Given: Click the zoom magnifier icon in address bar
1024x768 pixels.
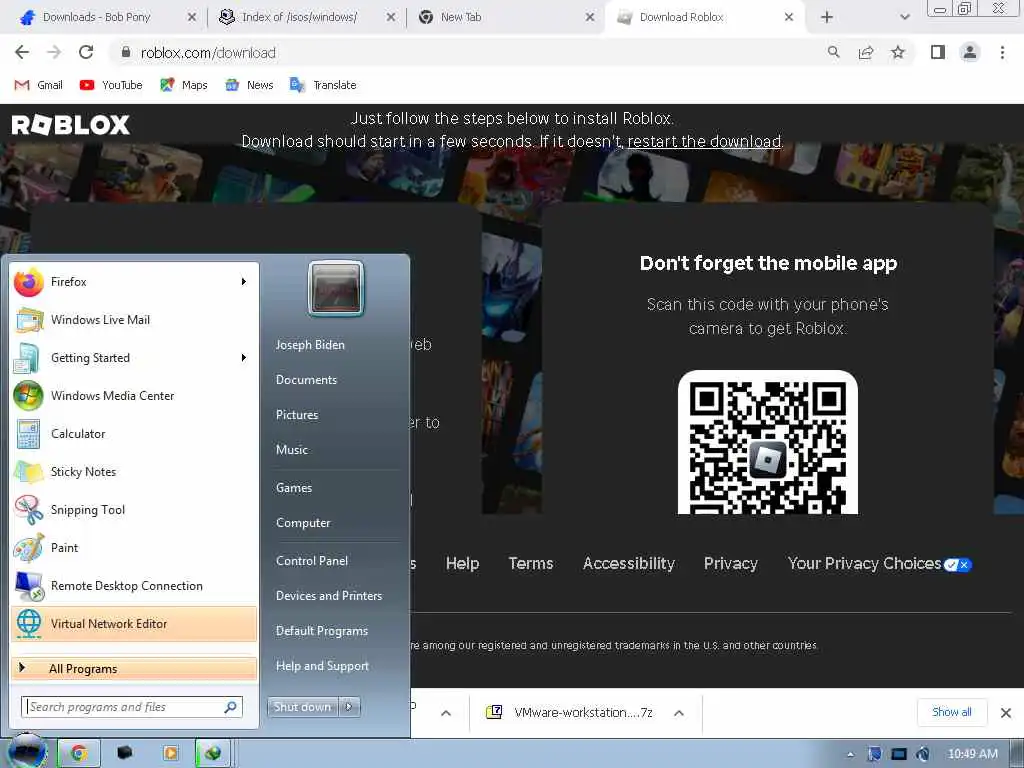Looking at the screenshot, I should [833, 52].
